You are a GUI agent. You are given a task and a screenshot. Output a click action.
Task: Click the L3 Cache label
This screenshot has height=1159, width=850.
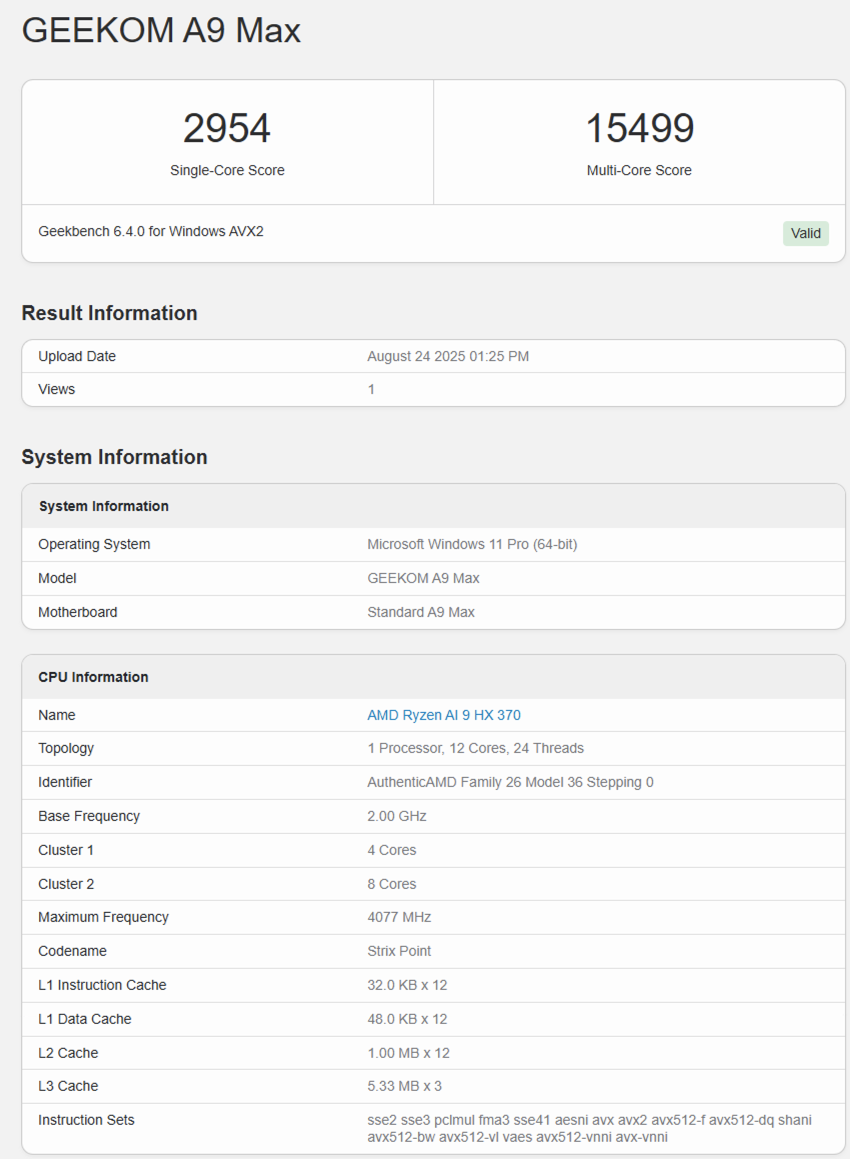pyautogui.click(x=68, y=1086)
